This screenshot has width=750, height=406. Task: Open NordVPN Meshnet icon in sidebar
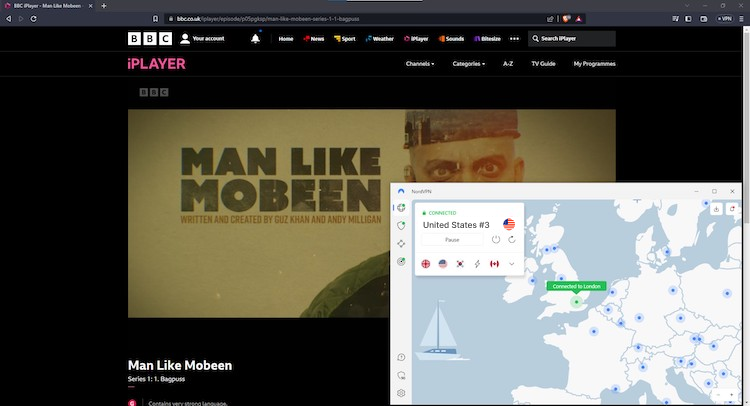(x=401, y=243)
